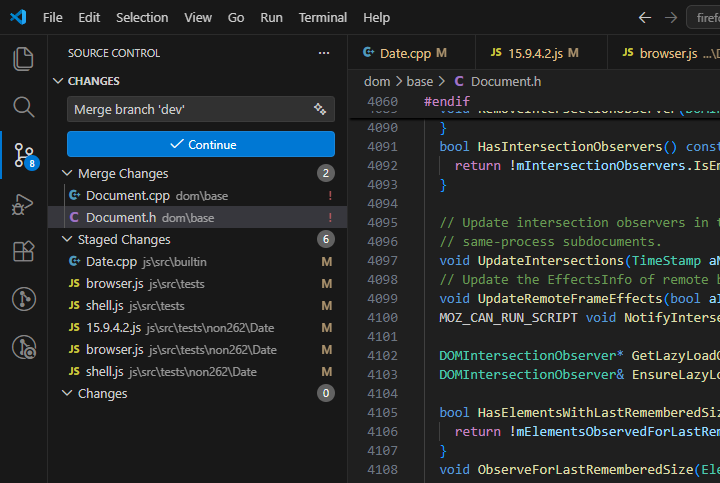Go forward with the right arrow

coord(671,18)
